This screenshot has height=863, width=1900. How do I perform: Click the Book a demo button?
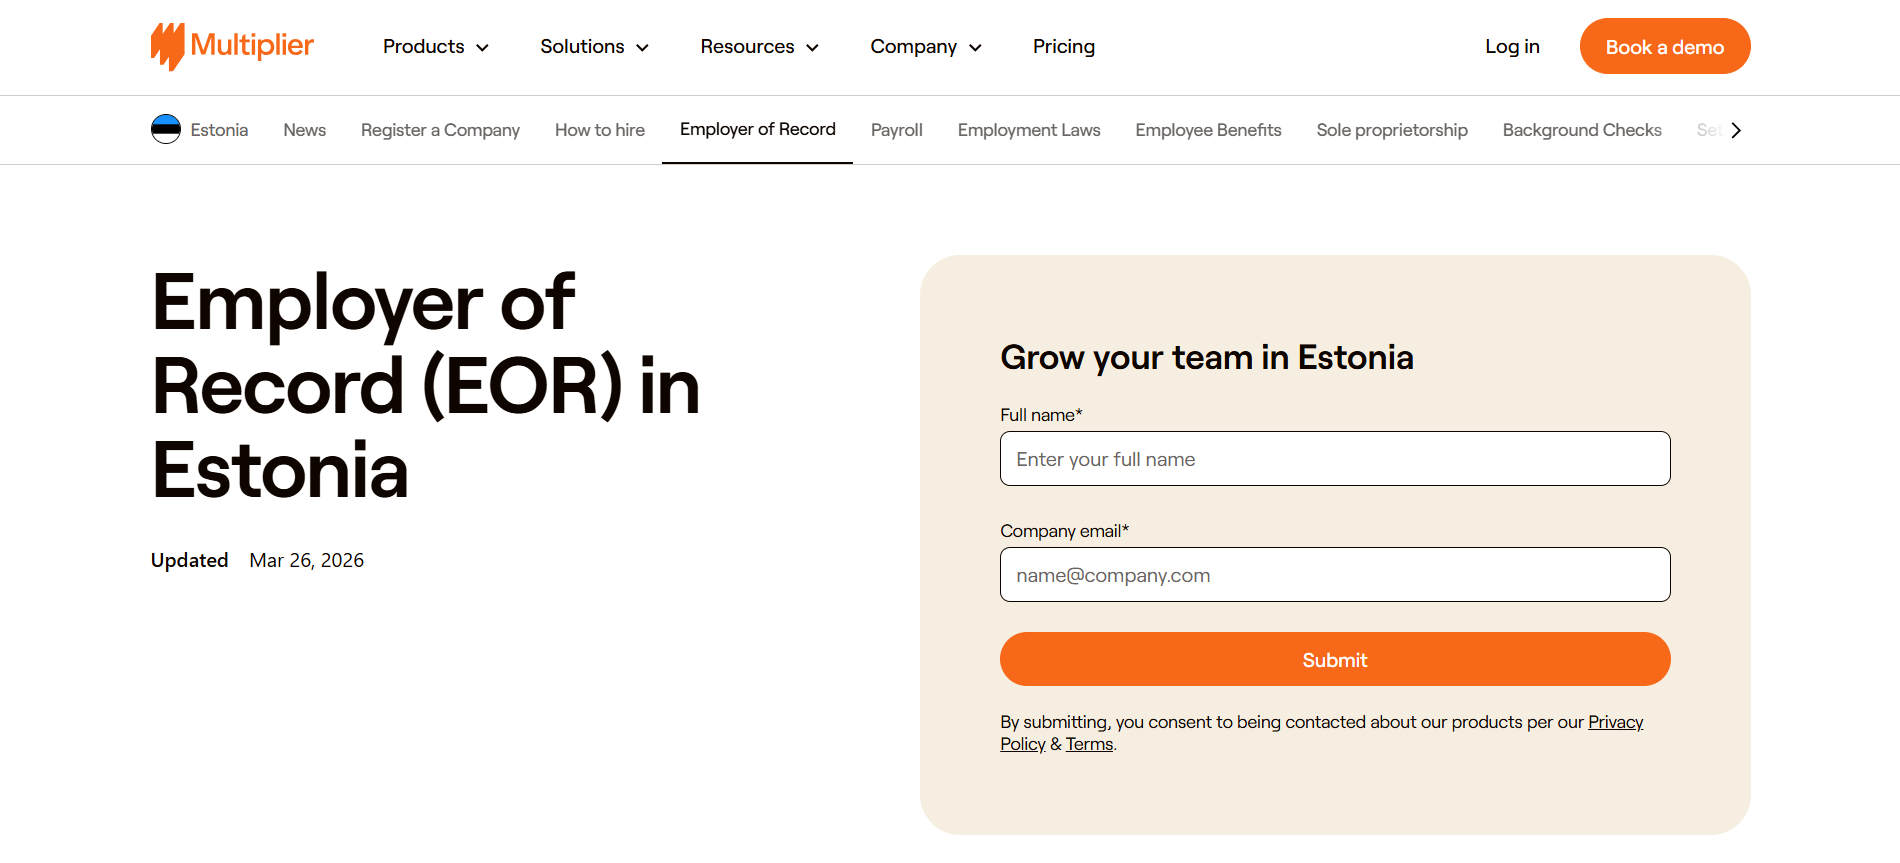[x=1665, y=46]
